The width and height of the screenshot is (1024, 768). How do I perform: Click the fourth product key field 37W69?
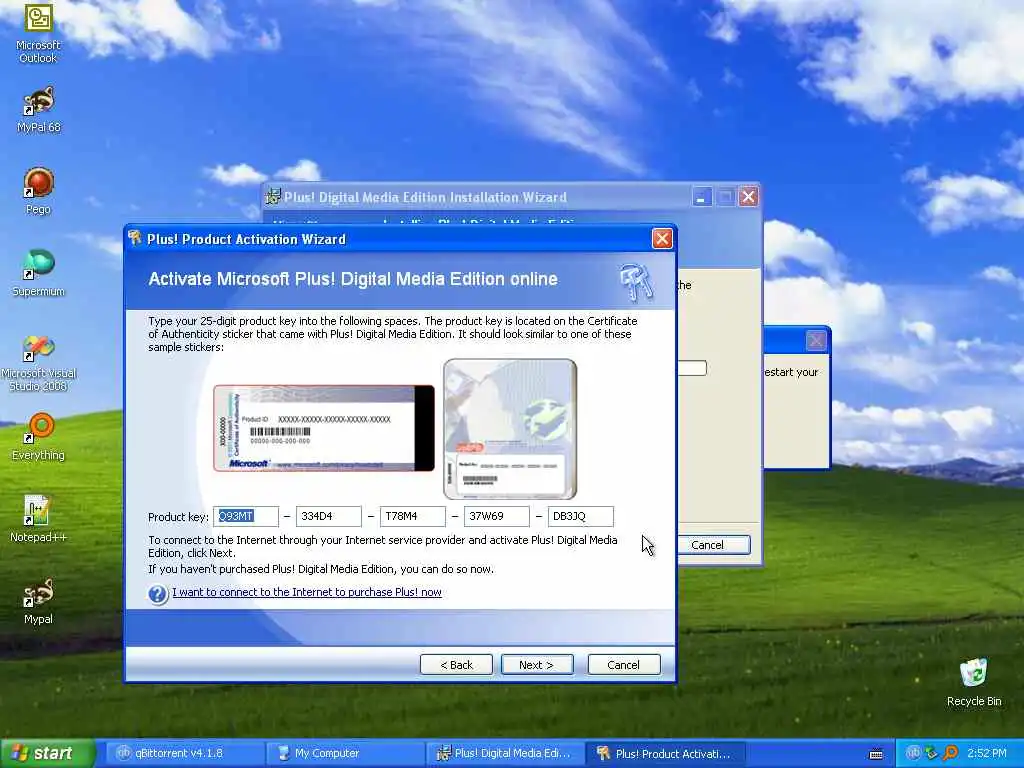click(x=496, y=516)
